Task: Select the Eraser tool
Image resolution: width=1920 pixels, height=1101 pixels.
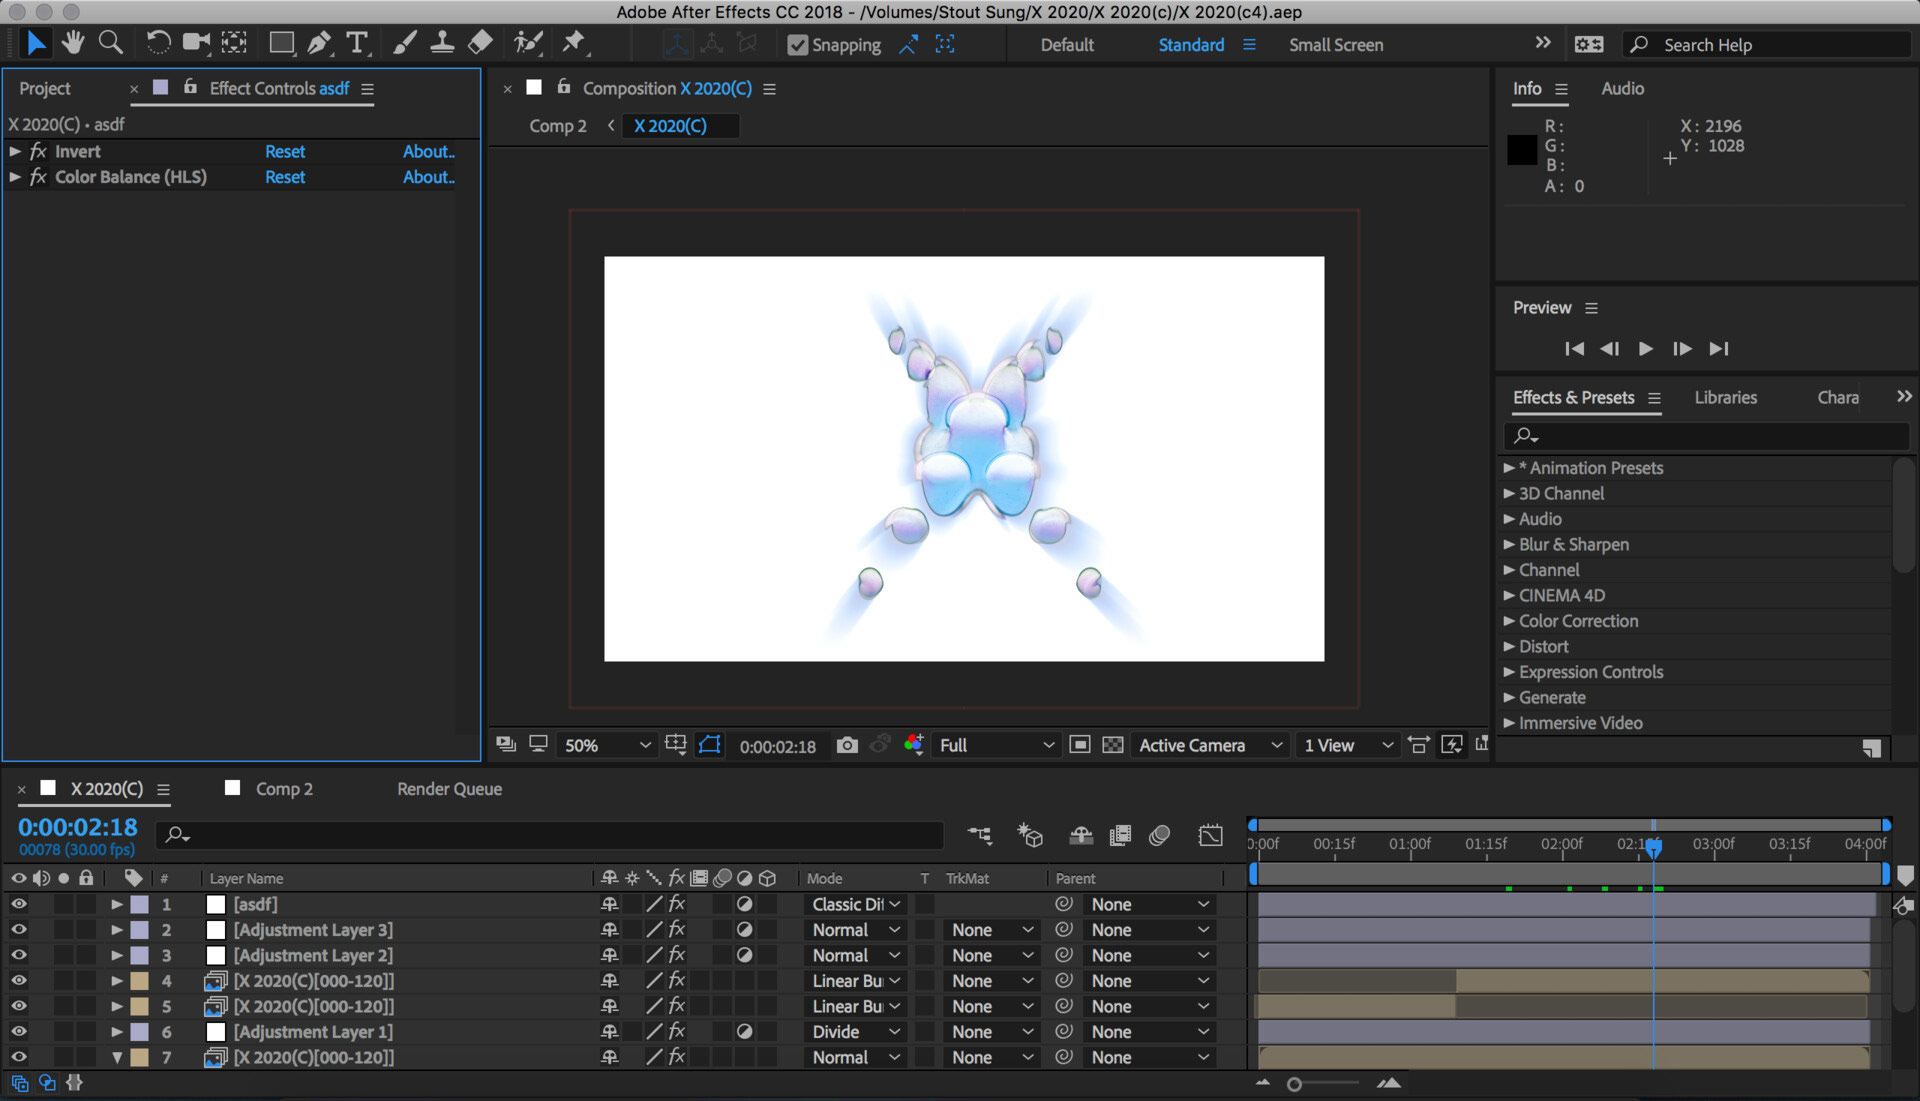Action: point(481,43)
